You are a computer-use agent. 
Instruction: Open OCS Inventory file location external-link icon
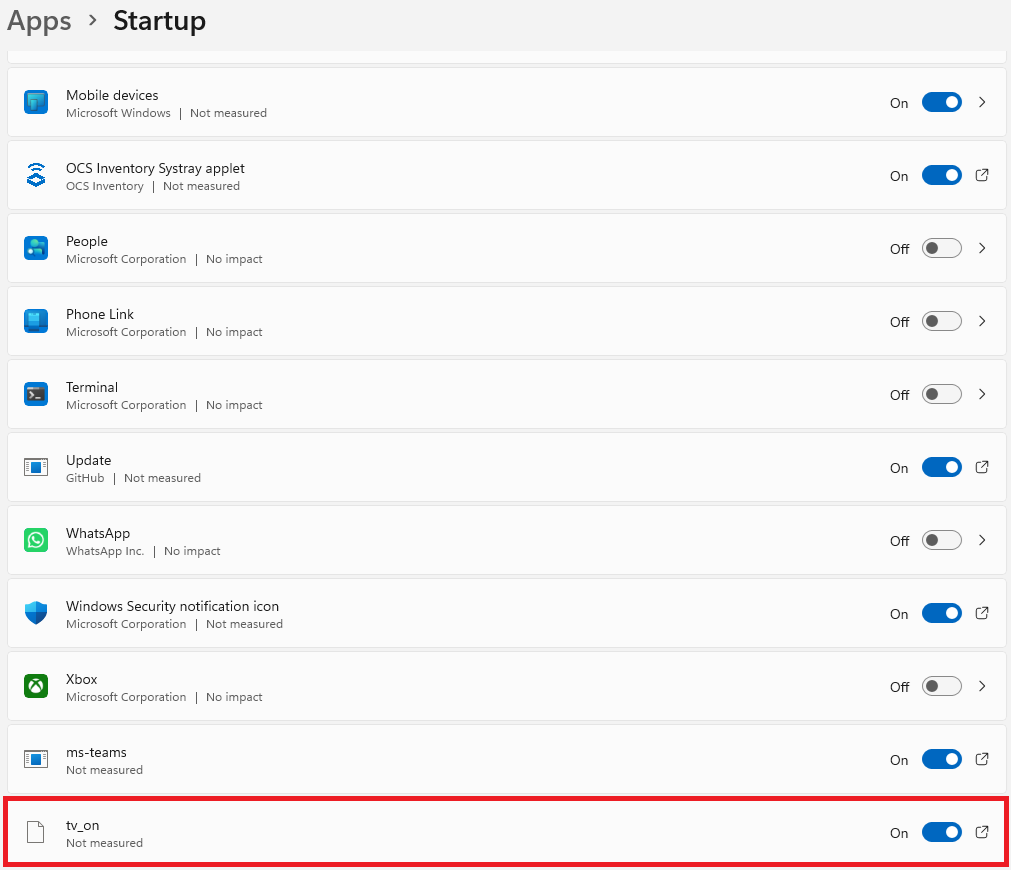982,175
